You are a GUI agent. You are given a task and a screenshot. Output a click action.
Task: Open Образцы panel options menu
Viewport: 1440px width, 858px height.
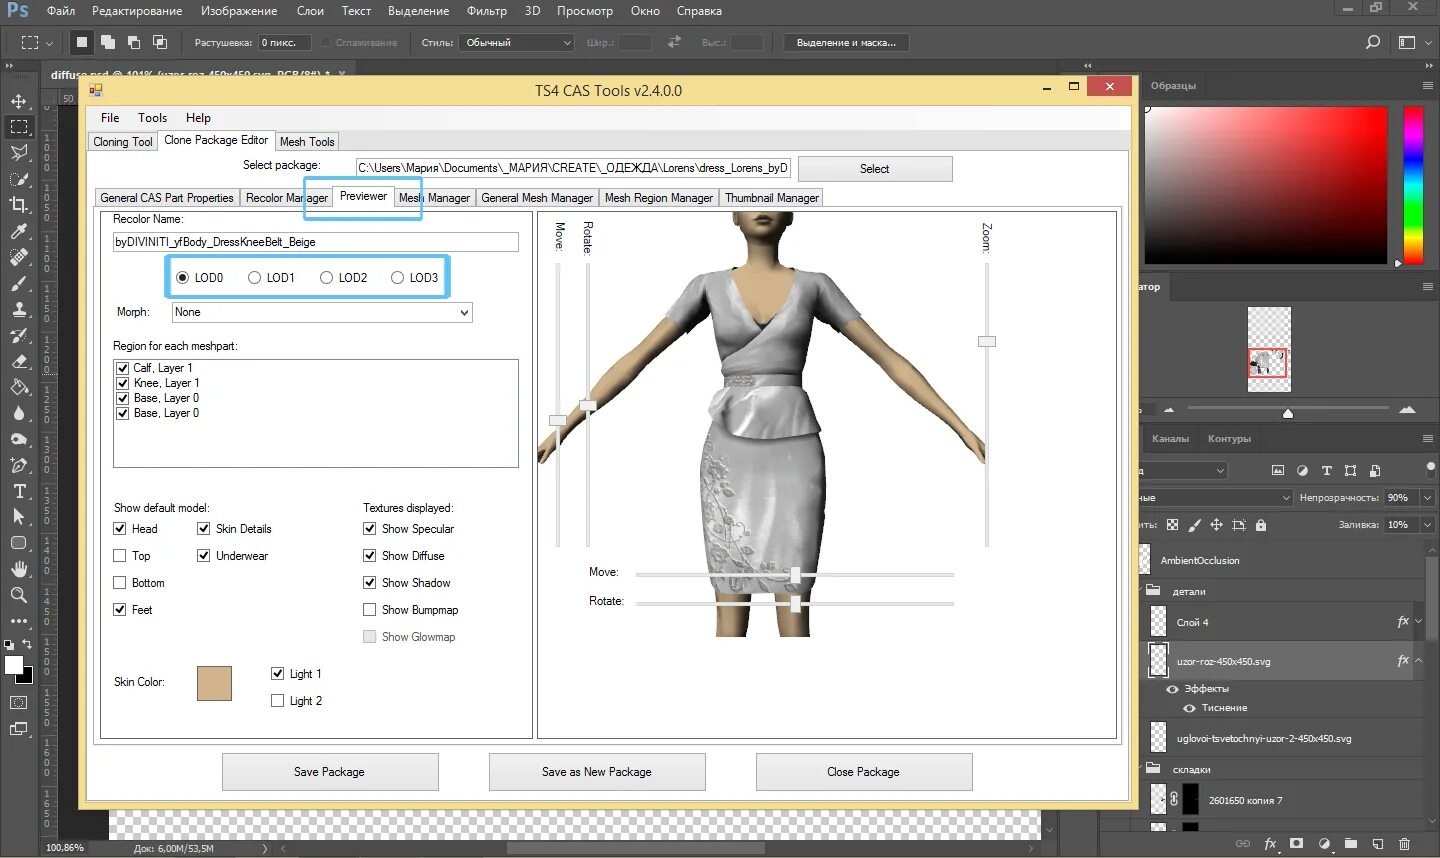click(1428, 85)
